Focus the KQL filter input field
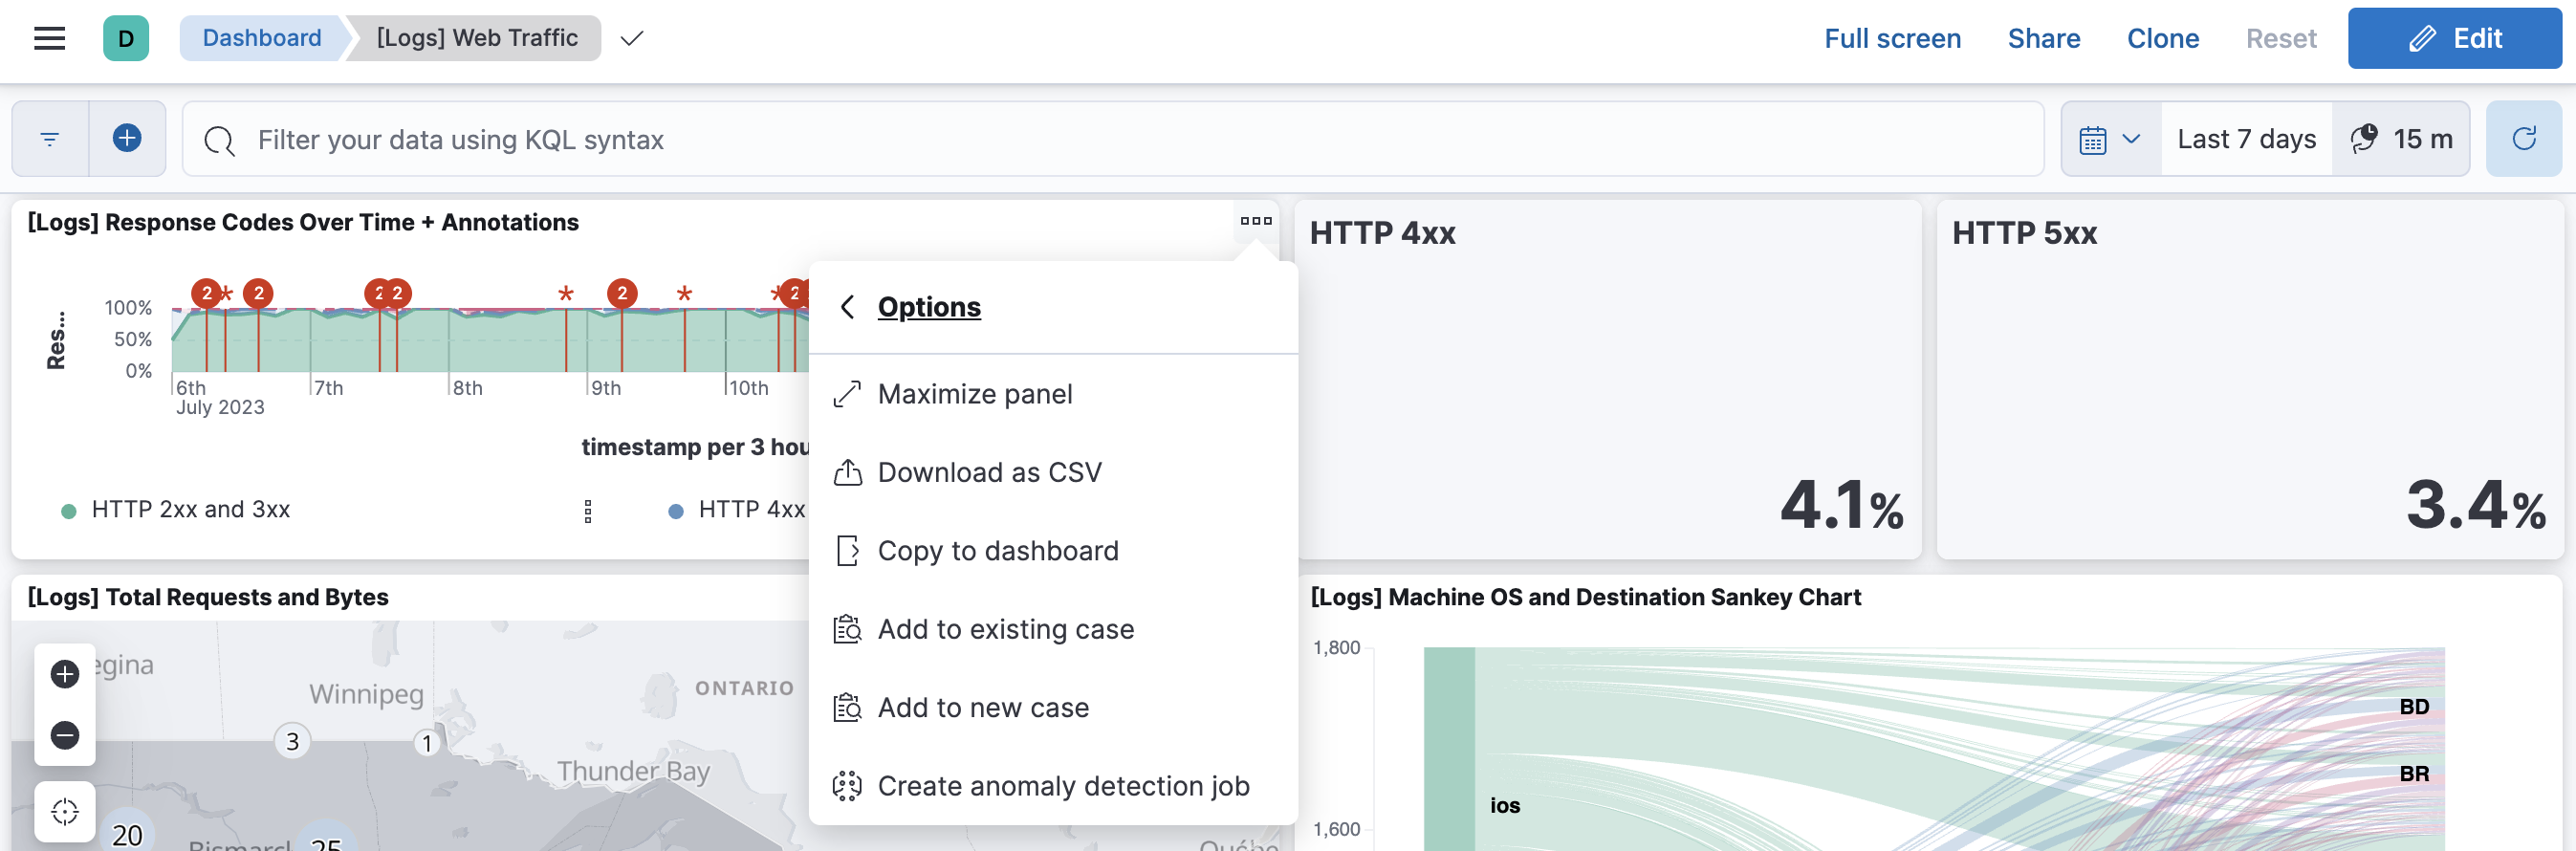Image resolution: width=2576 pixels, height=851 pixels. (1112, 139)
